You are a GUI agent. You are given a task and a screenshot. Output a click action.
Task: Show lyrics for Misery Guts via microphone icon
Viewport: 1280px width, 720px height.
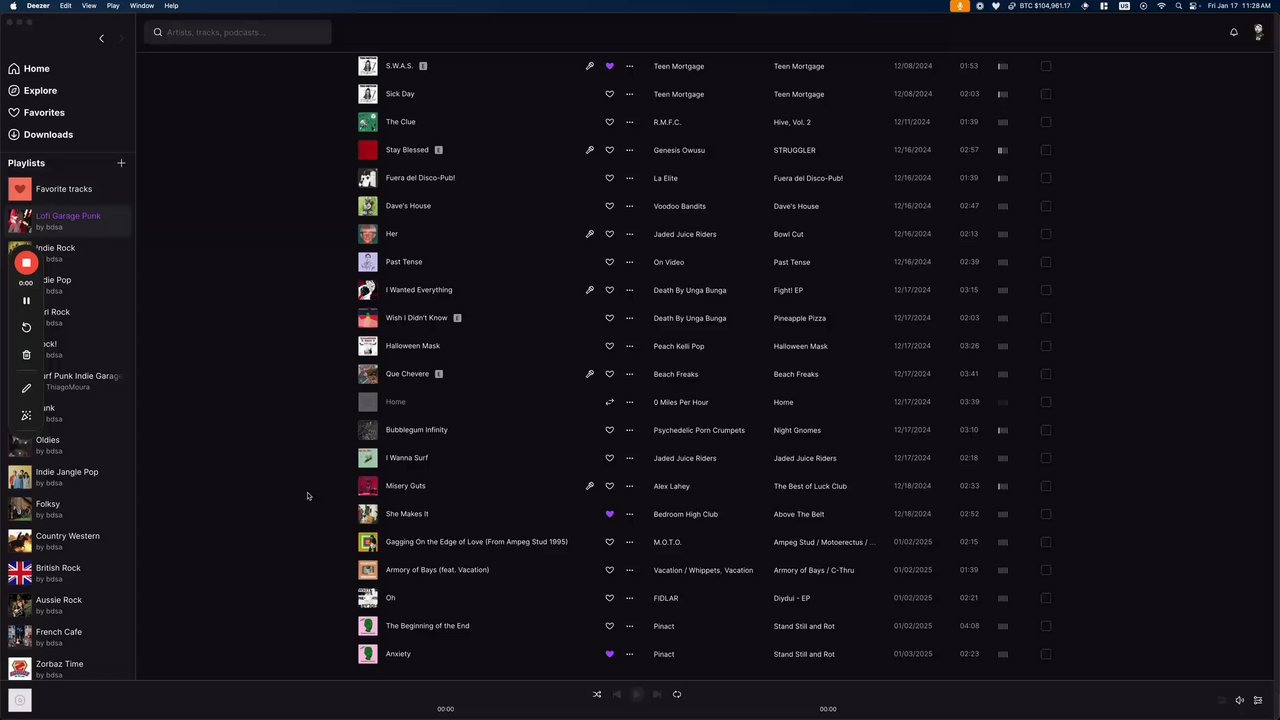coord(590,486)
